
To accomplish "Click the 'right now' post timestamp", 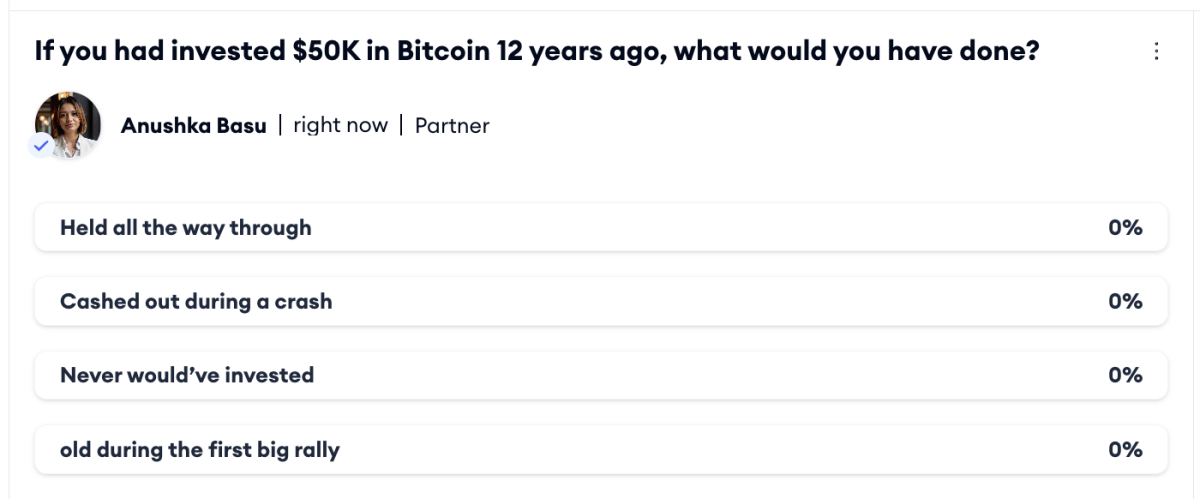I will pos(340,126).
